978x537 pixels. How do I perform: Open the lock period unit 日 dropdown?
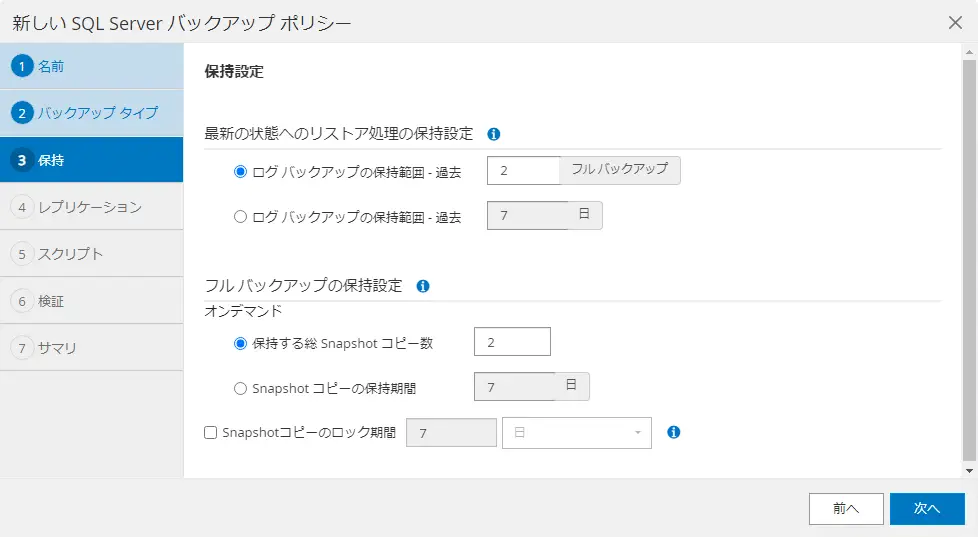(577, 433)
